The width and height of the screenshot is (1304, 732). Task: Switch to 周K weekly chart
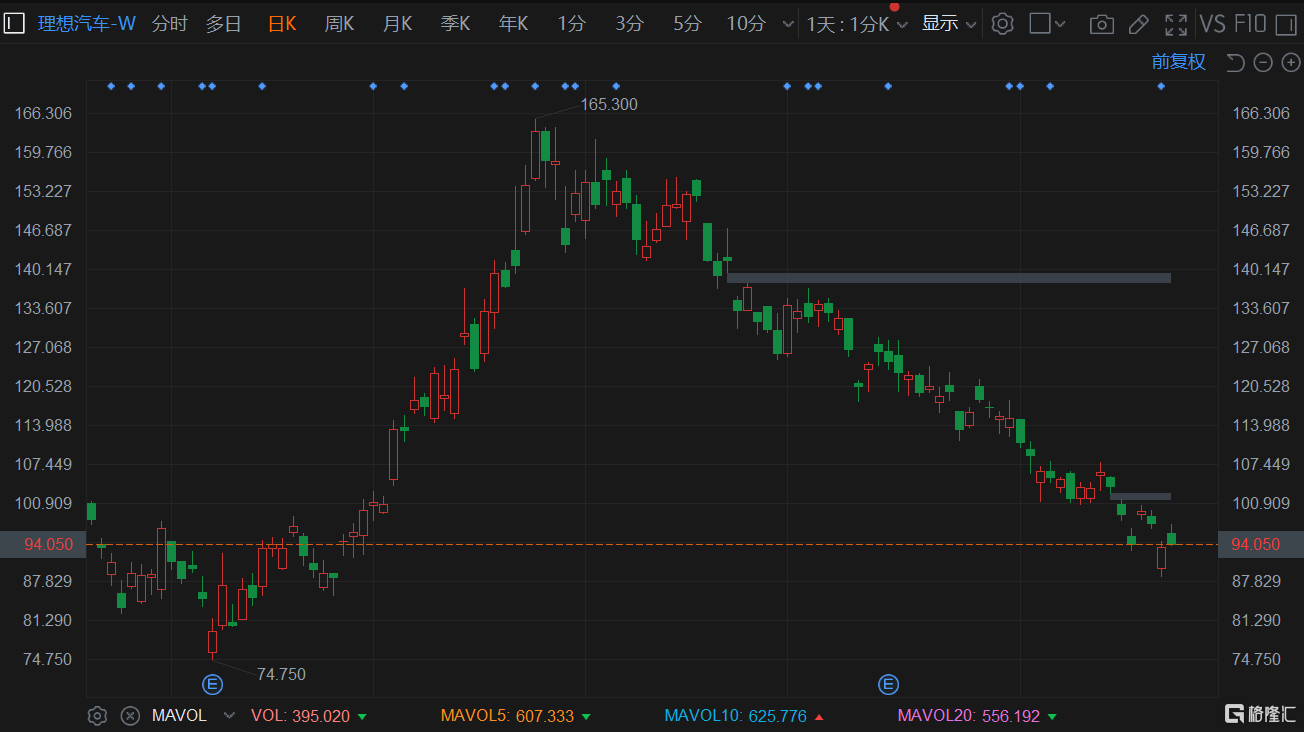pos(339,24)
